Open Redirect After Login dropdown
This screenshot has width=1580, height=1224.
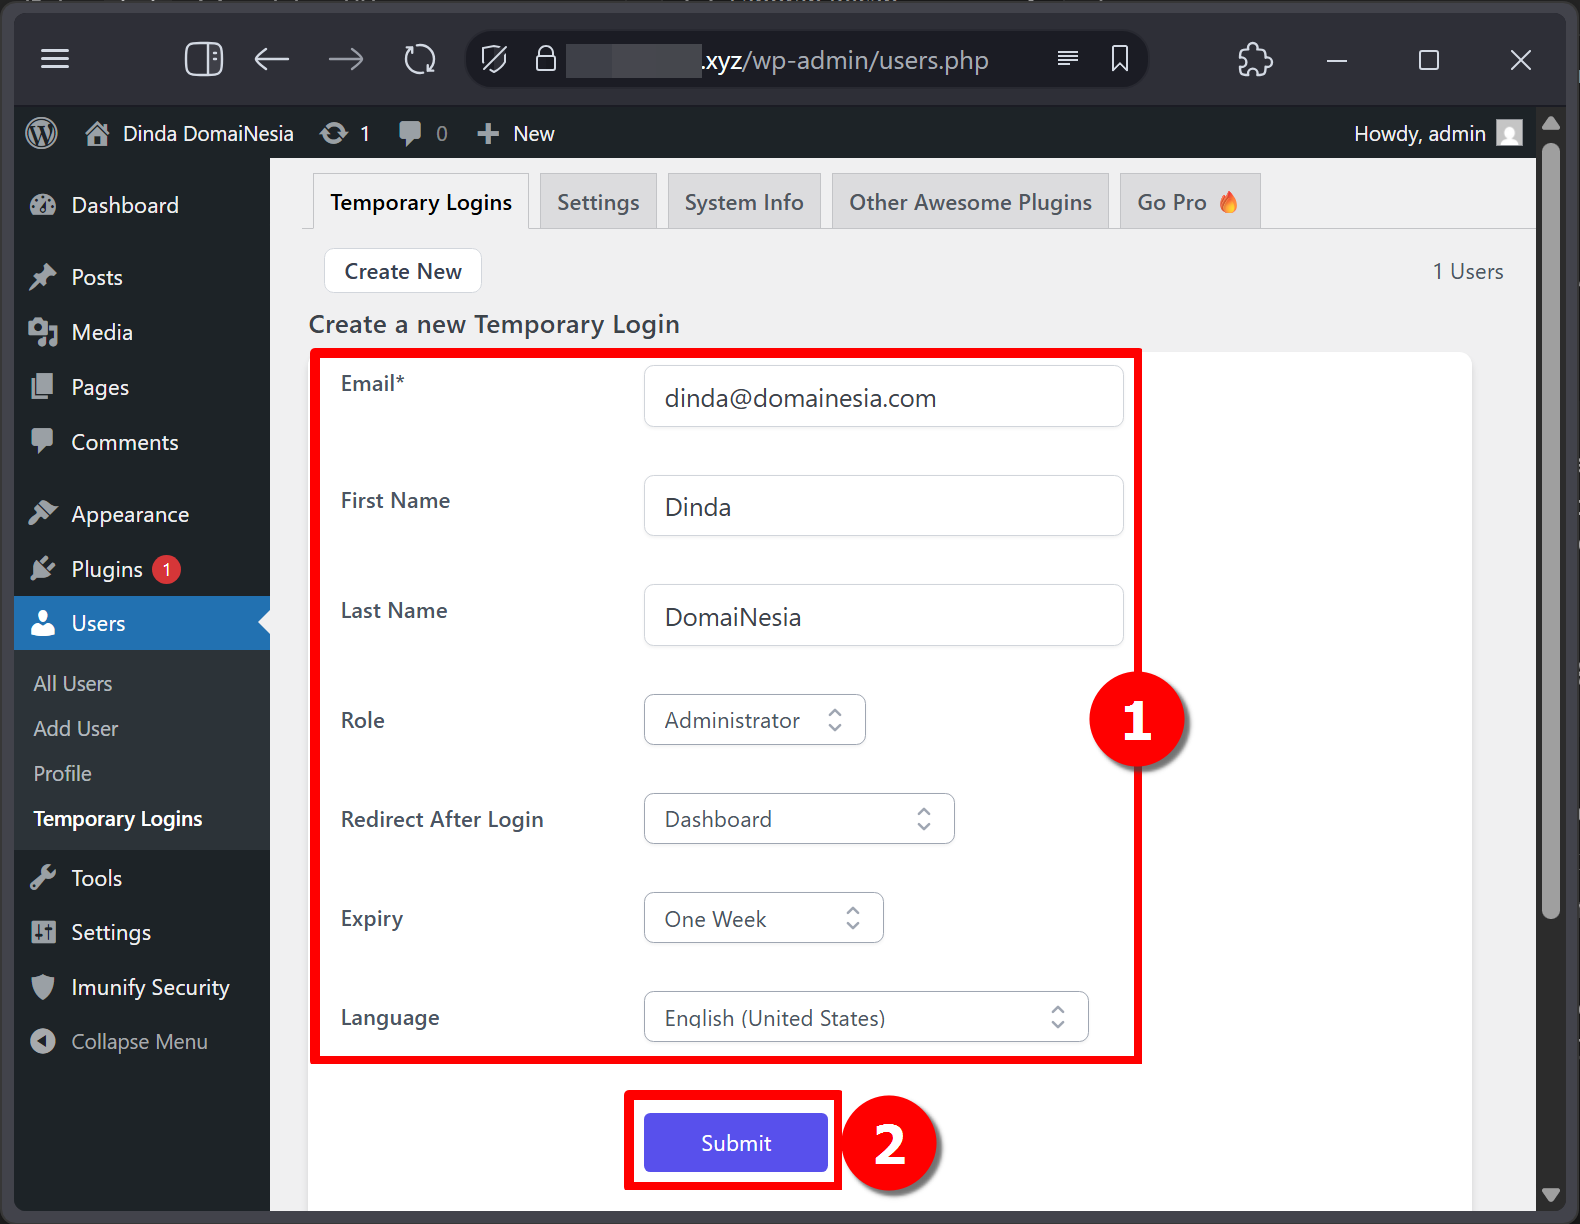799,819
